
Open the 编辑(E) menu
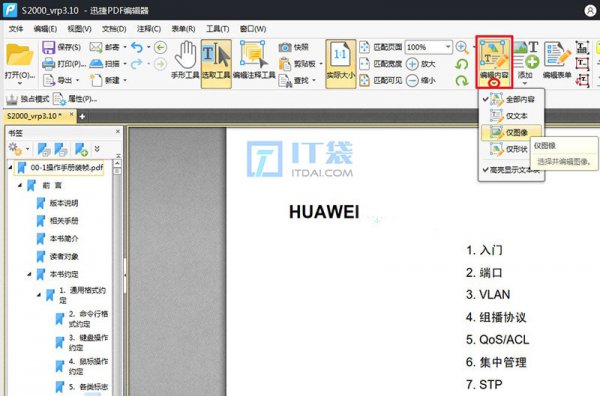point(45,29)
